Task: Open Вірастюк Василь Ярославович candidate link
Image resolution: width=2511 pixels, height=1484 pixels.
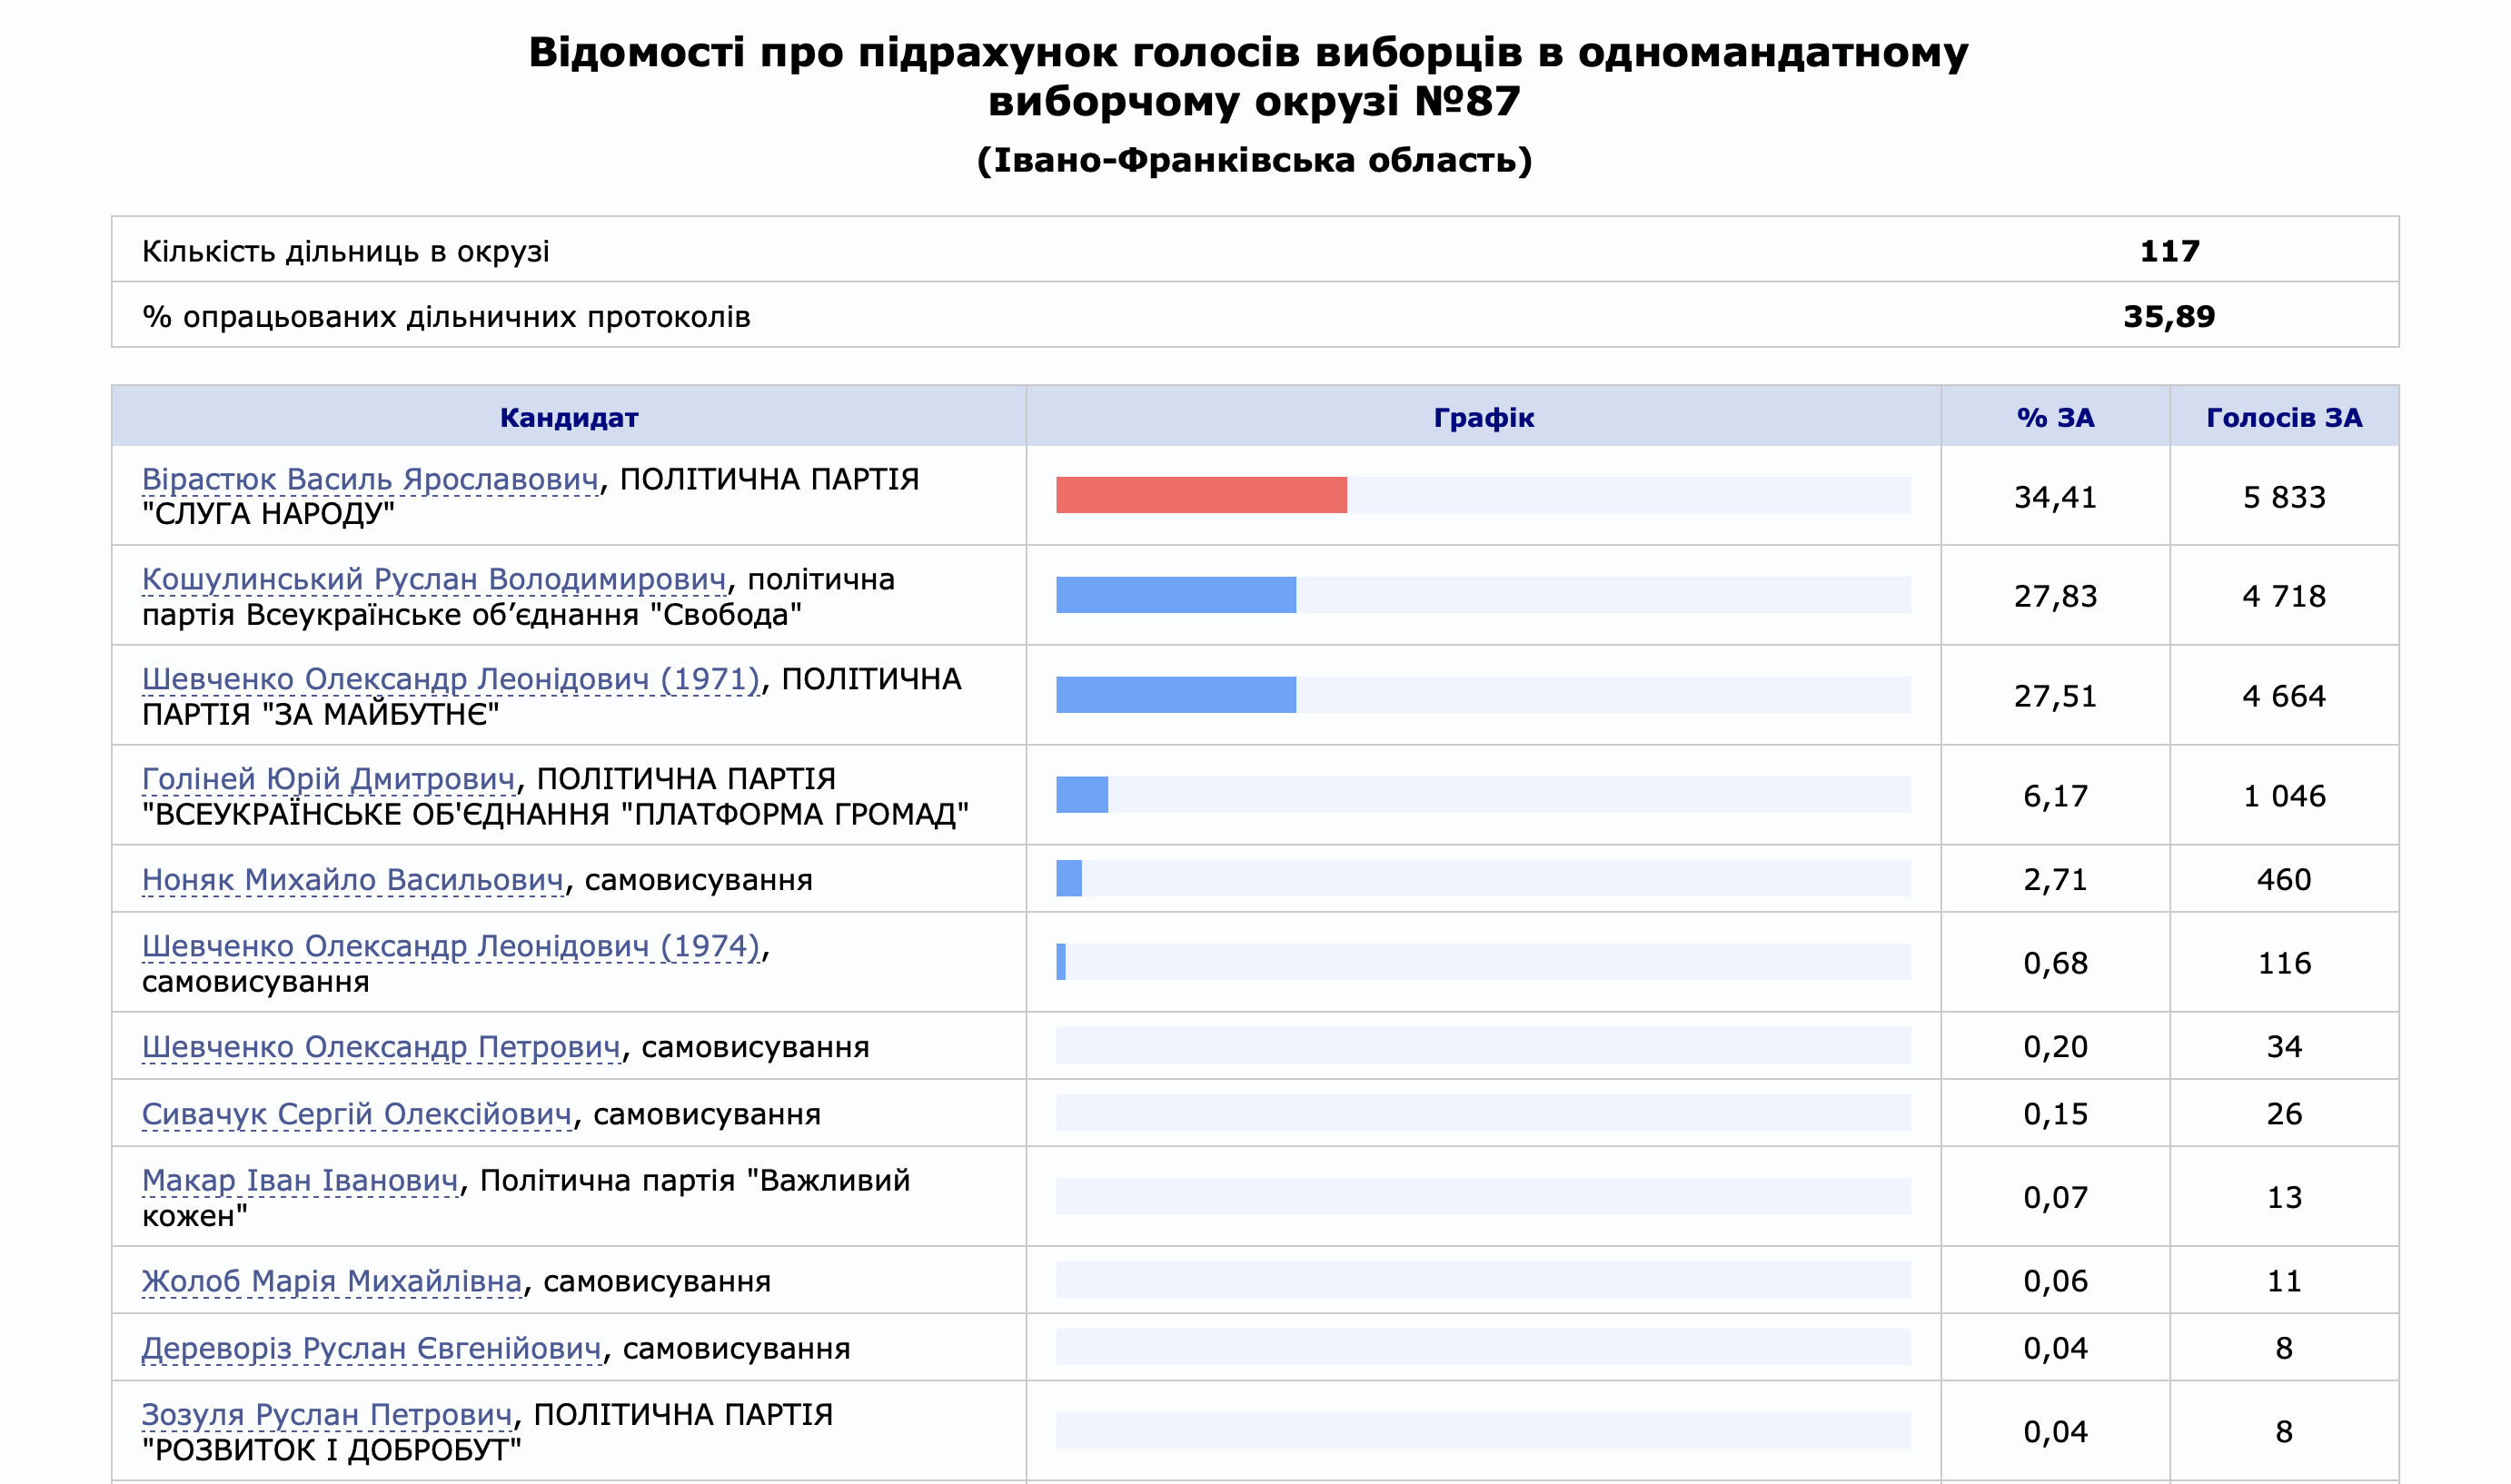Action: pos(370,479)
